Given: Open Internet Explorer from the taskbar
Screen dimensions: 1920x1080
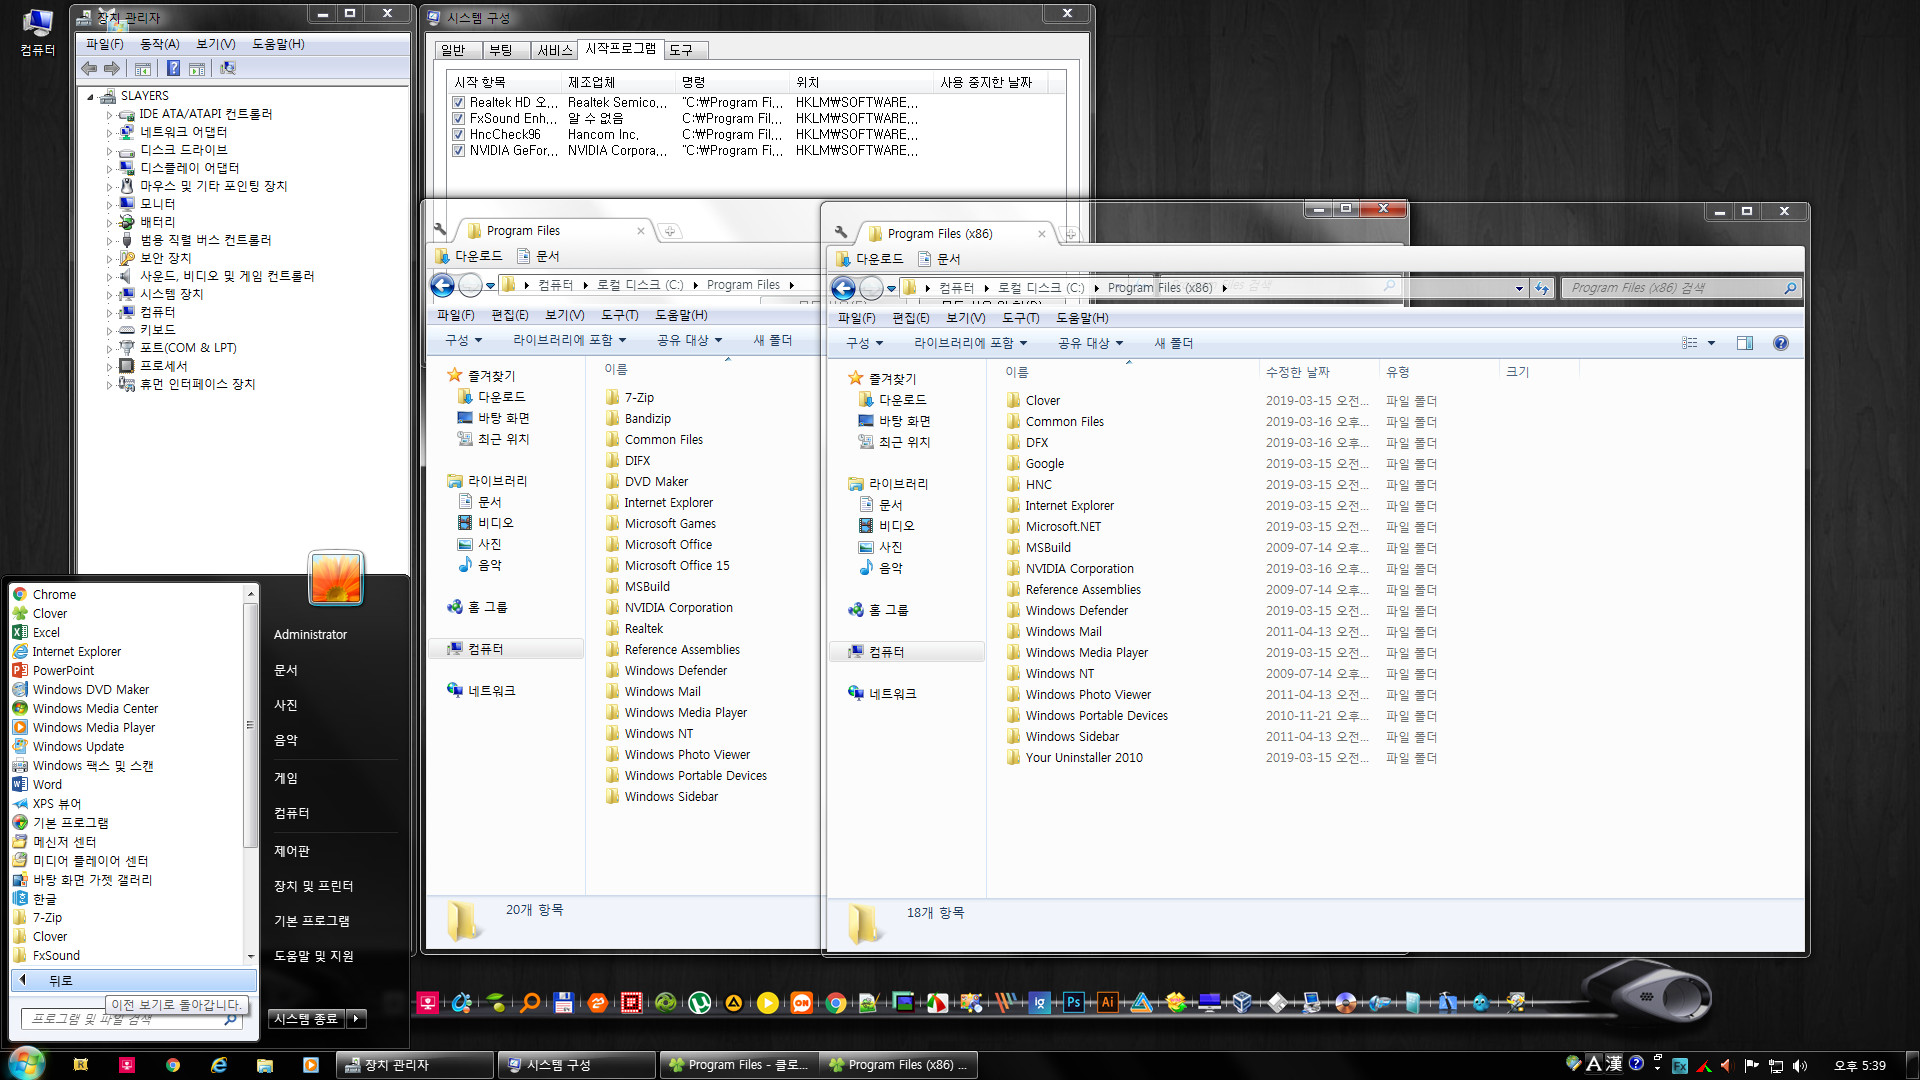Looking at the screenshot, I should [218, 1065].
